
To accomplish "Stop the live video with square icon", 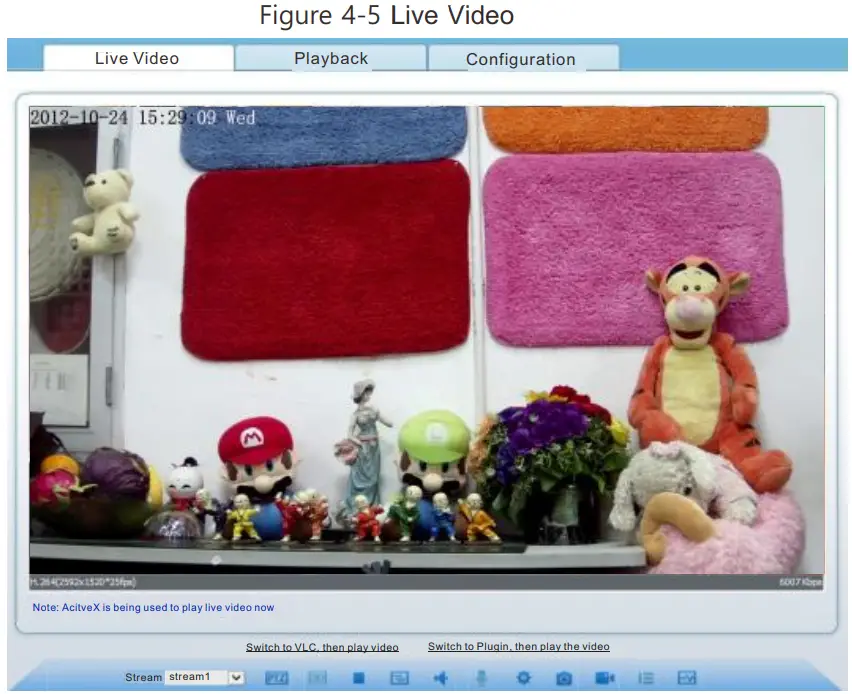I will click(359, 678).
